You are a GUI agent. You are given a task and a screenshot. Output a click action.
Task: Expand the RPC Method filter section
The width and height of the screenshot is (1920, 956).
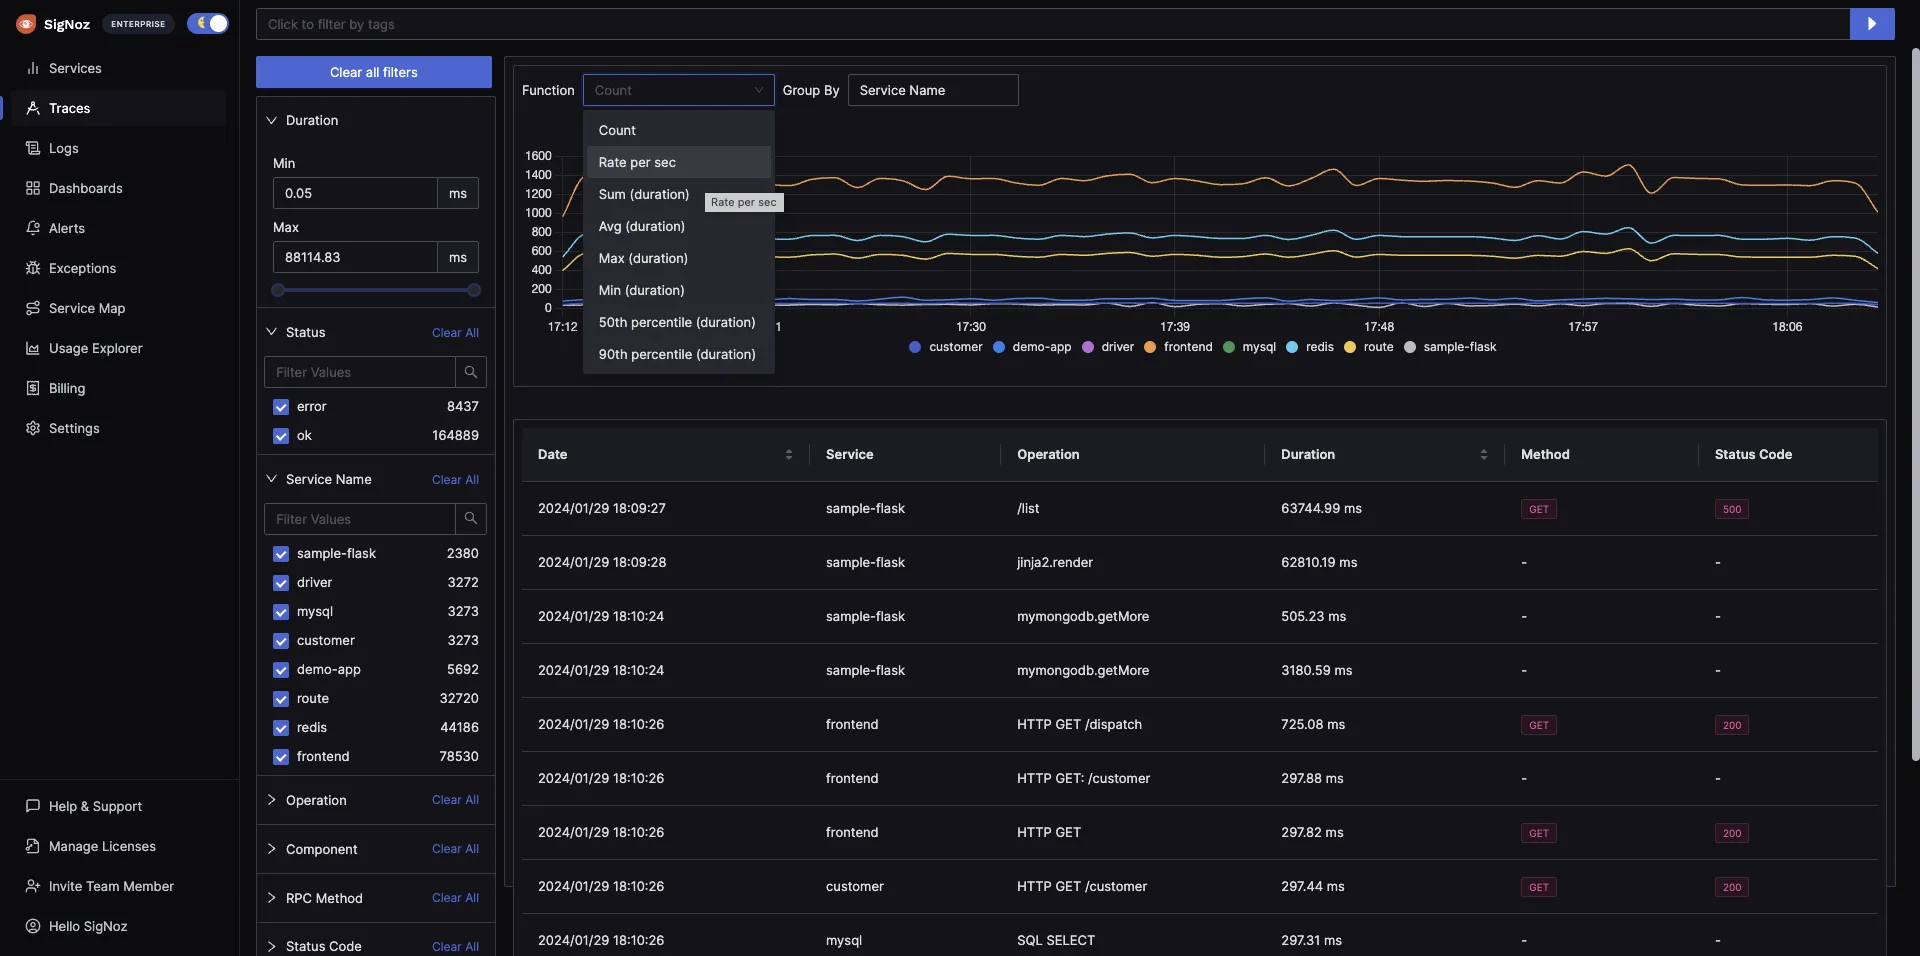pyautogui.click(x=271, y=898)
